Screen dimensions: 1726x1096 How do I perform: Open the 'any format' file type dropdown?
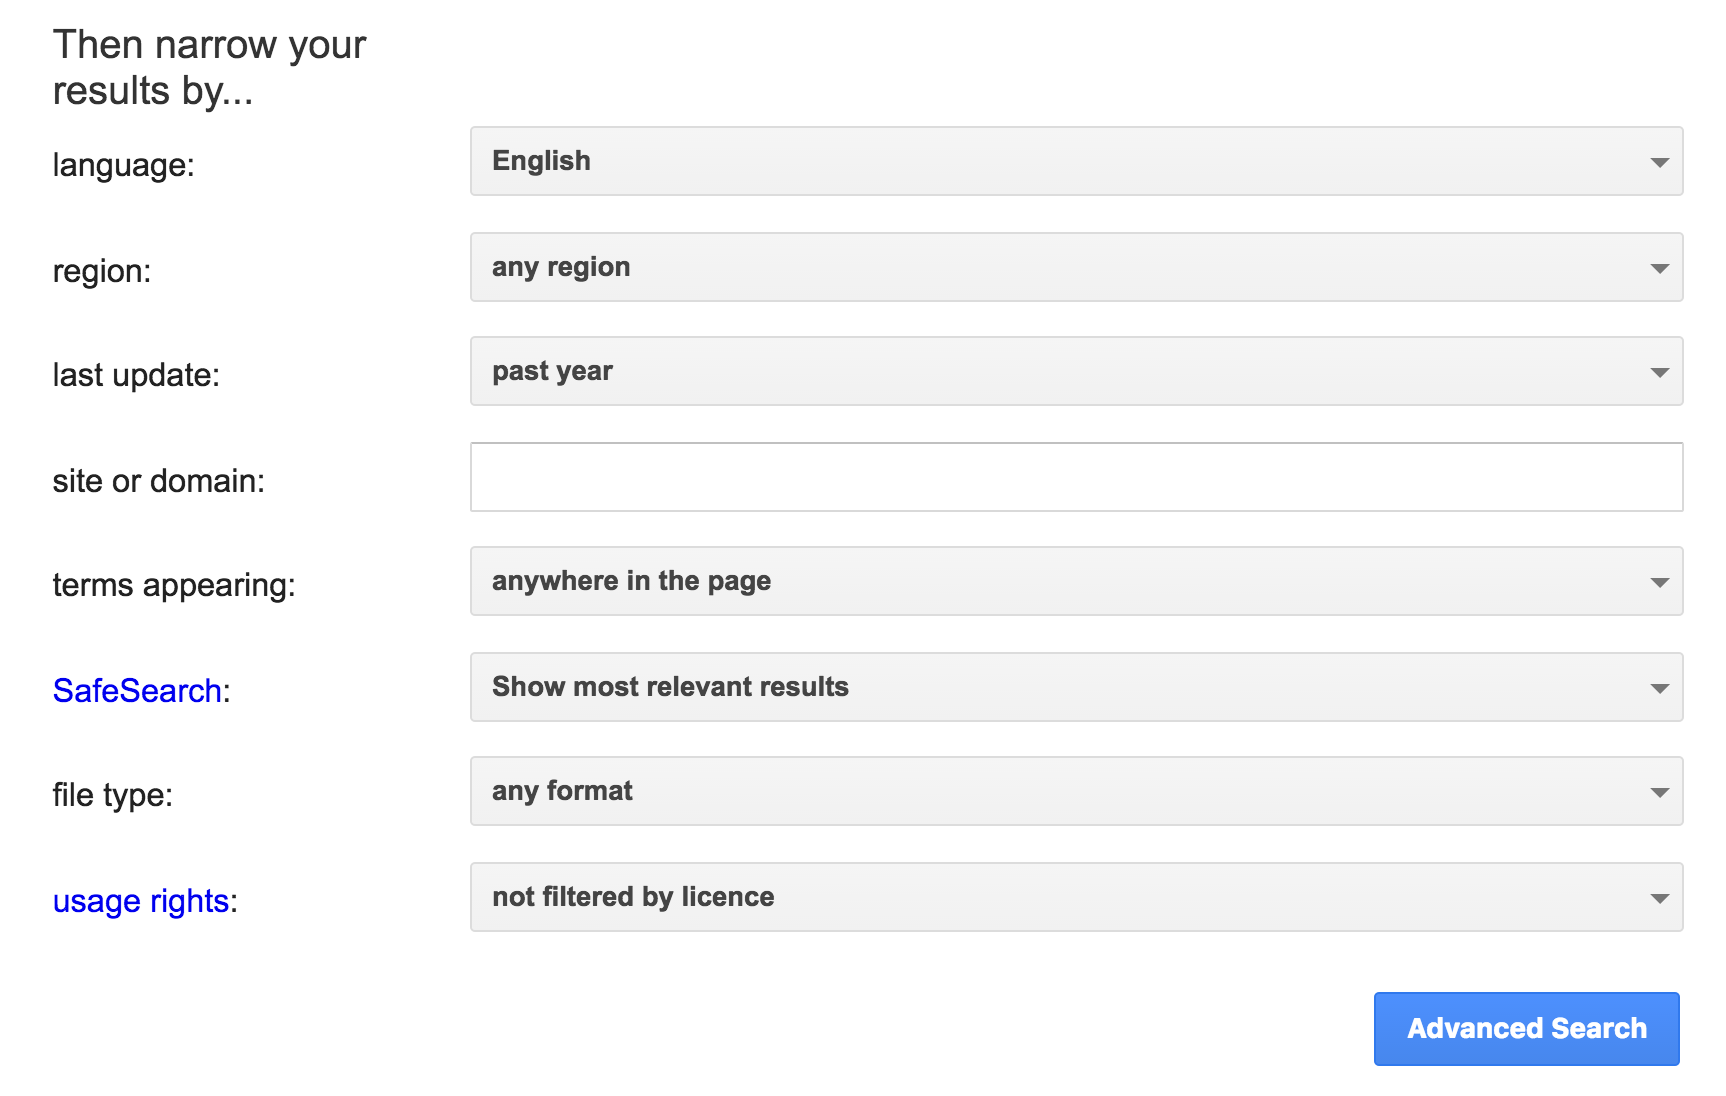pos(1075,791)
